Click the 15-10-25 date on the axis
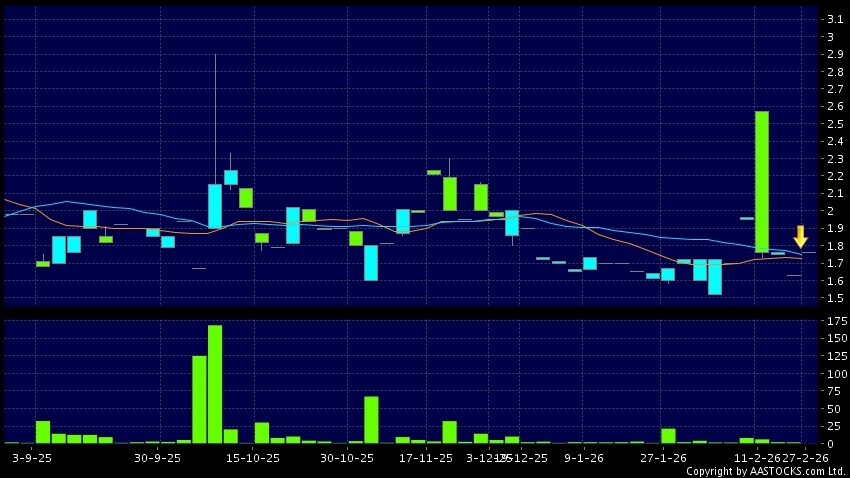The height and width of the screenshot is (478, 850). click(252, 458)
